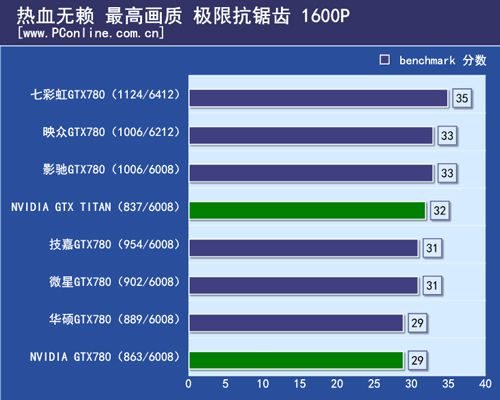Click the benchmark 分数 legend text
Viewport: 500px width, 400px height.
pos(443,60)
